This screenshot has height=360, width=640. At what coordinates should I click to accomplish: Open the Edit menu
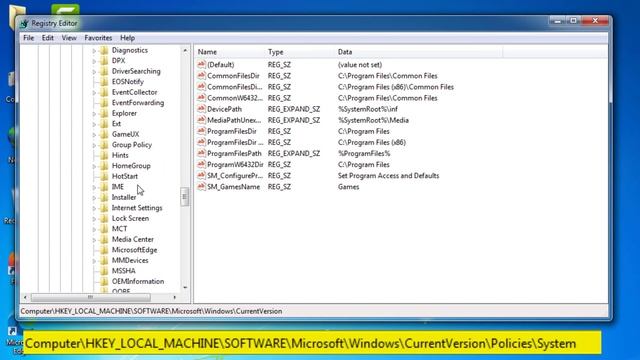[48, 38]
